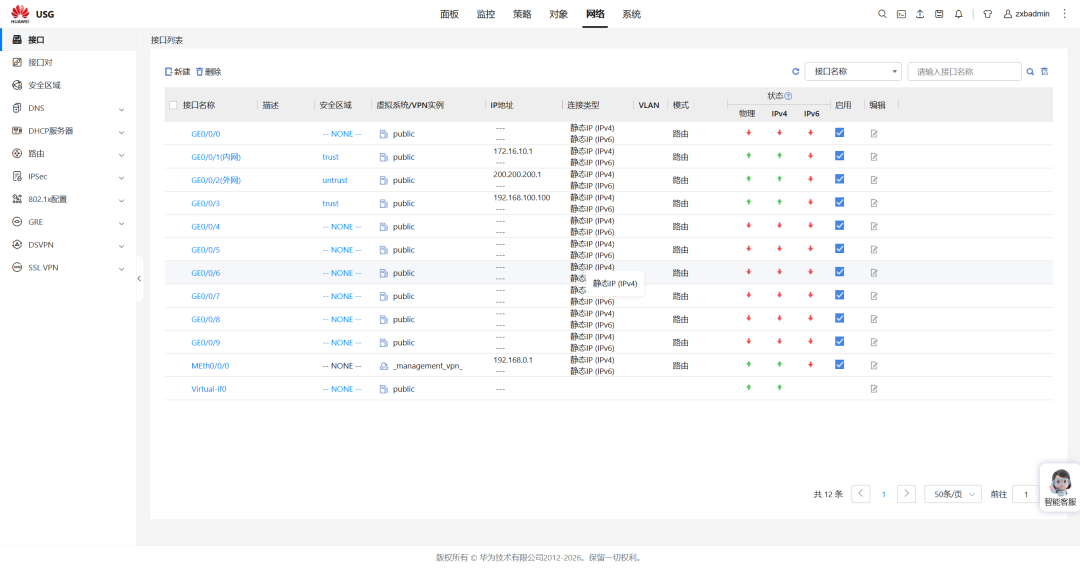Click the 新建 button

pos(178,72)
